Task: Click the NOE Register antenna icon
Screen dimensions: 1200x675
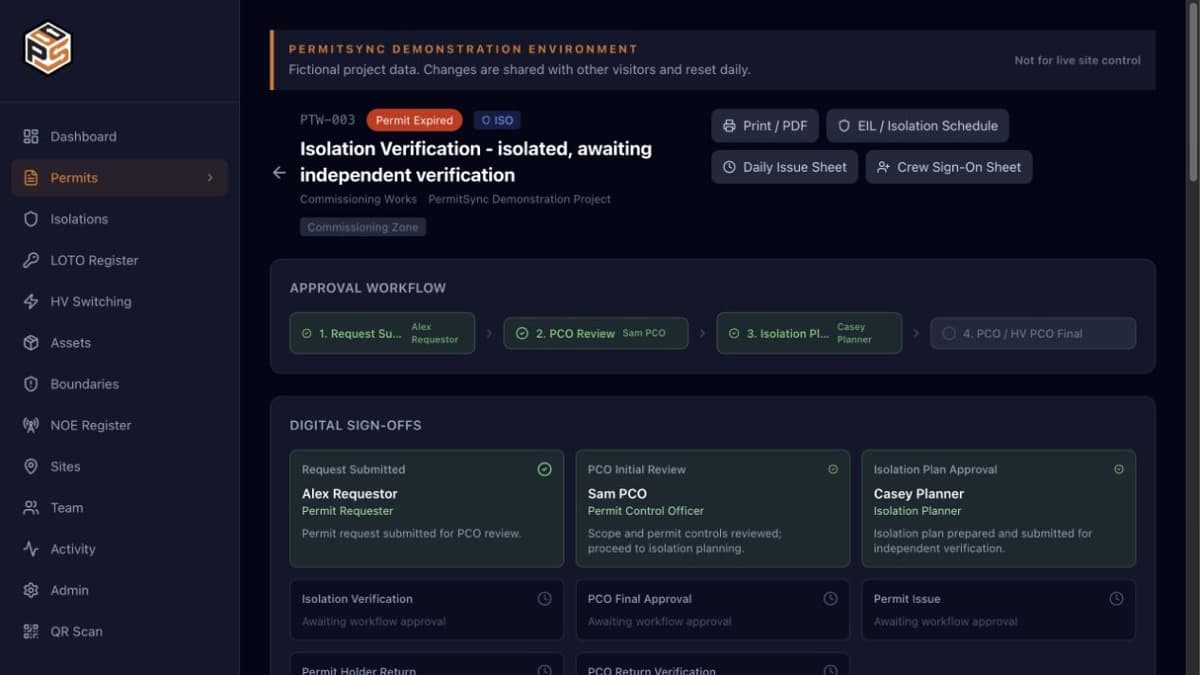Action: pyautogui.click(x=31, y=425)
